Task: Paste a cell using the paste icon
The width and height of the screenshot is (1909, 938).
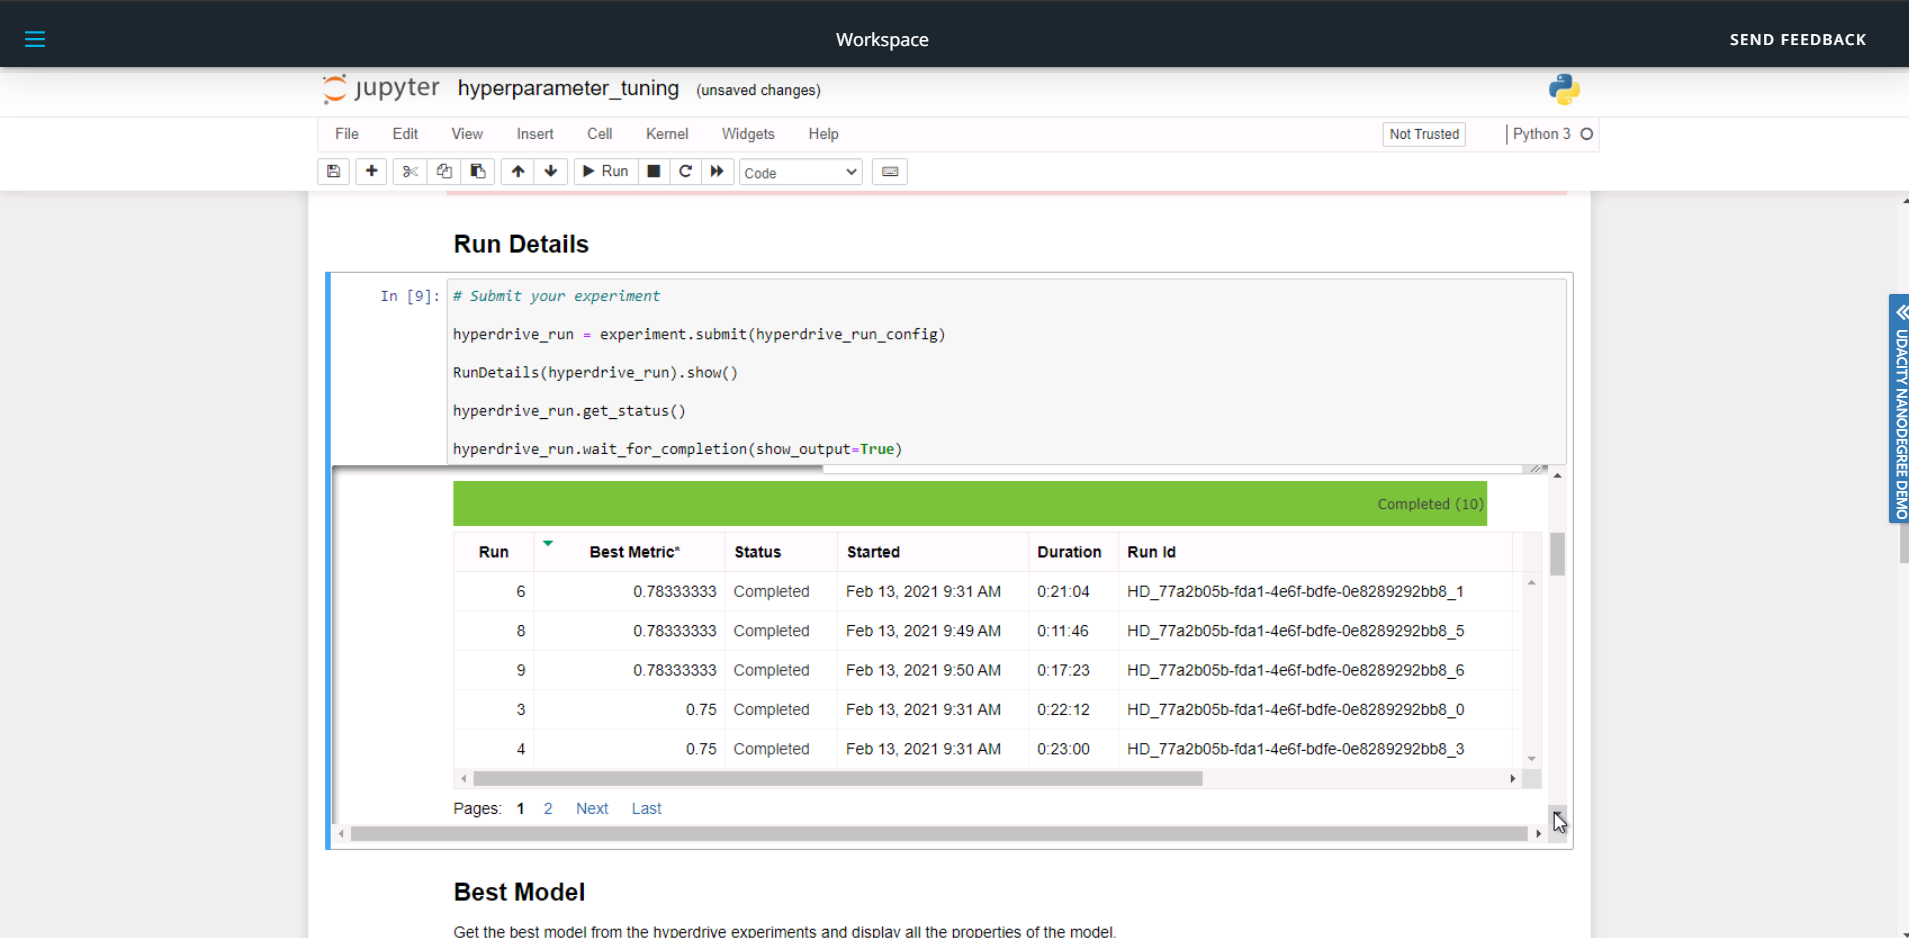Action: tap(478, 171)
